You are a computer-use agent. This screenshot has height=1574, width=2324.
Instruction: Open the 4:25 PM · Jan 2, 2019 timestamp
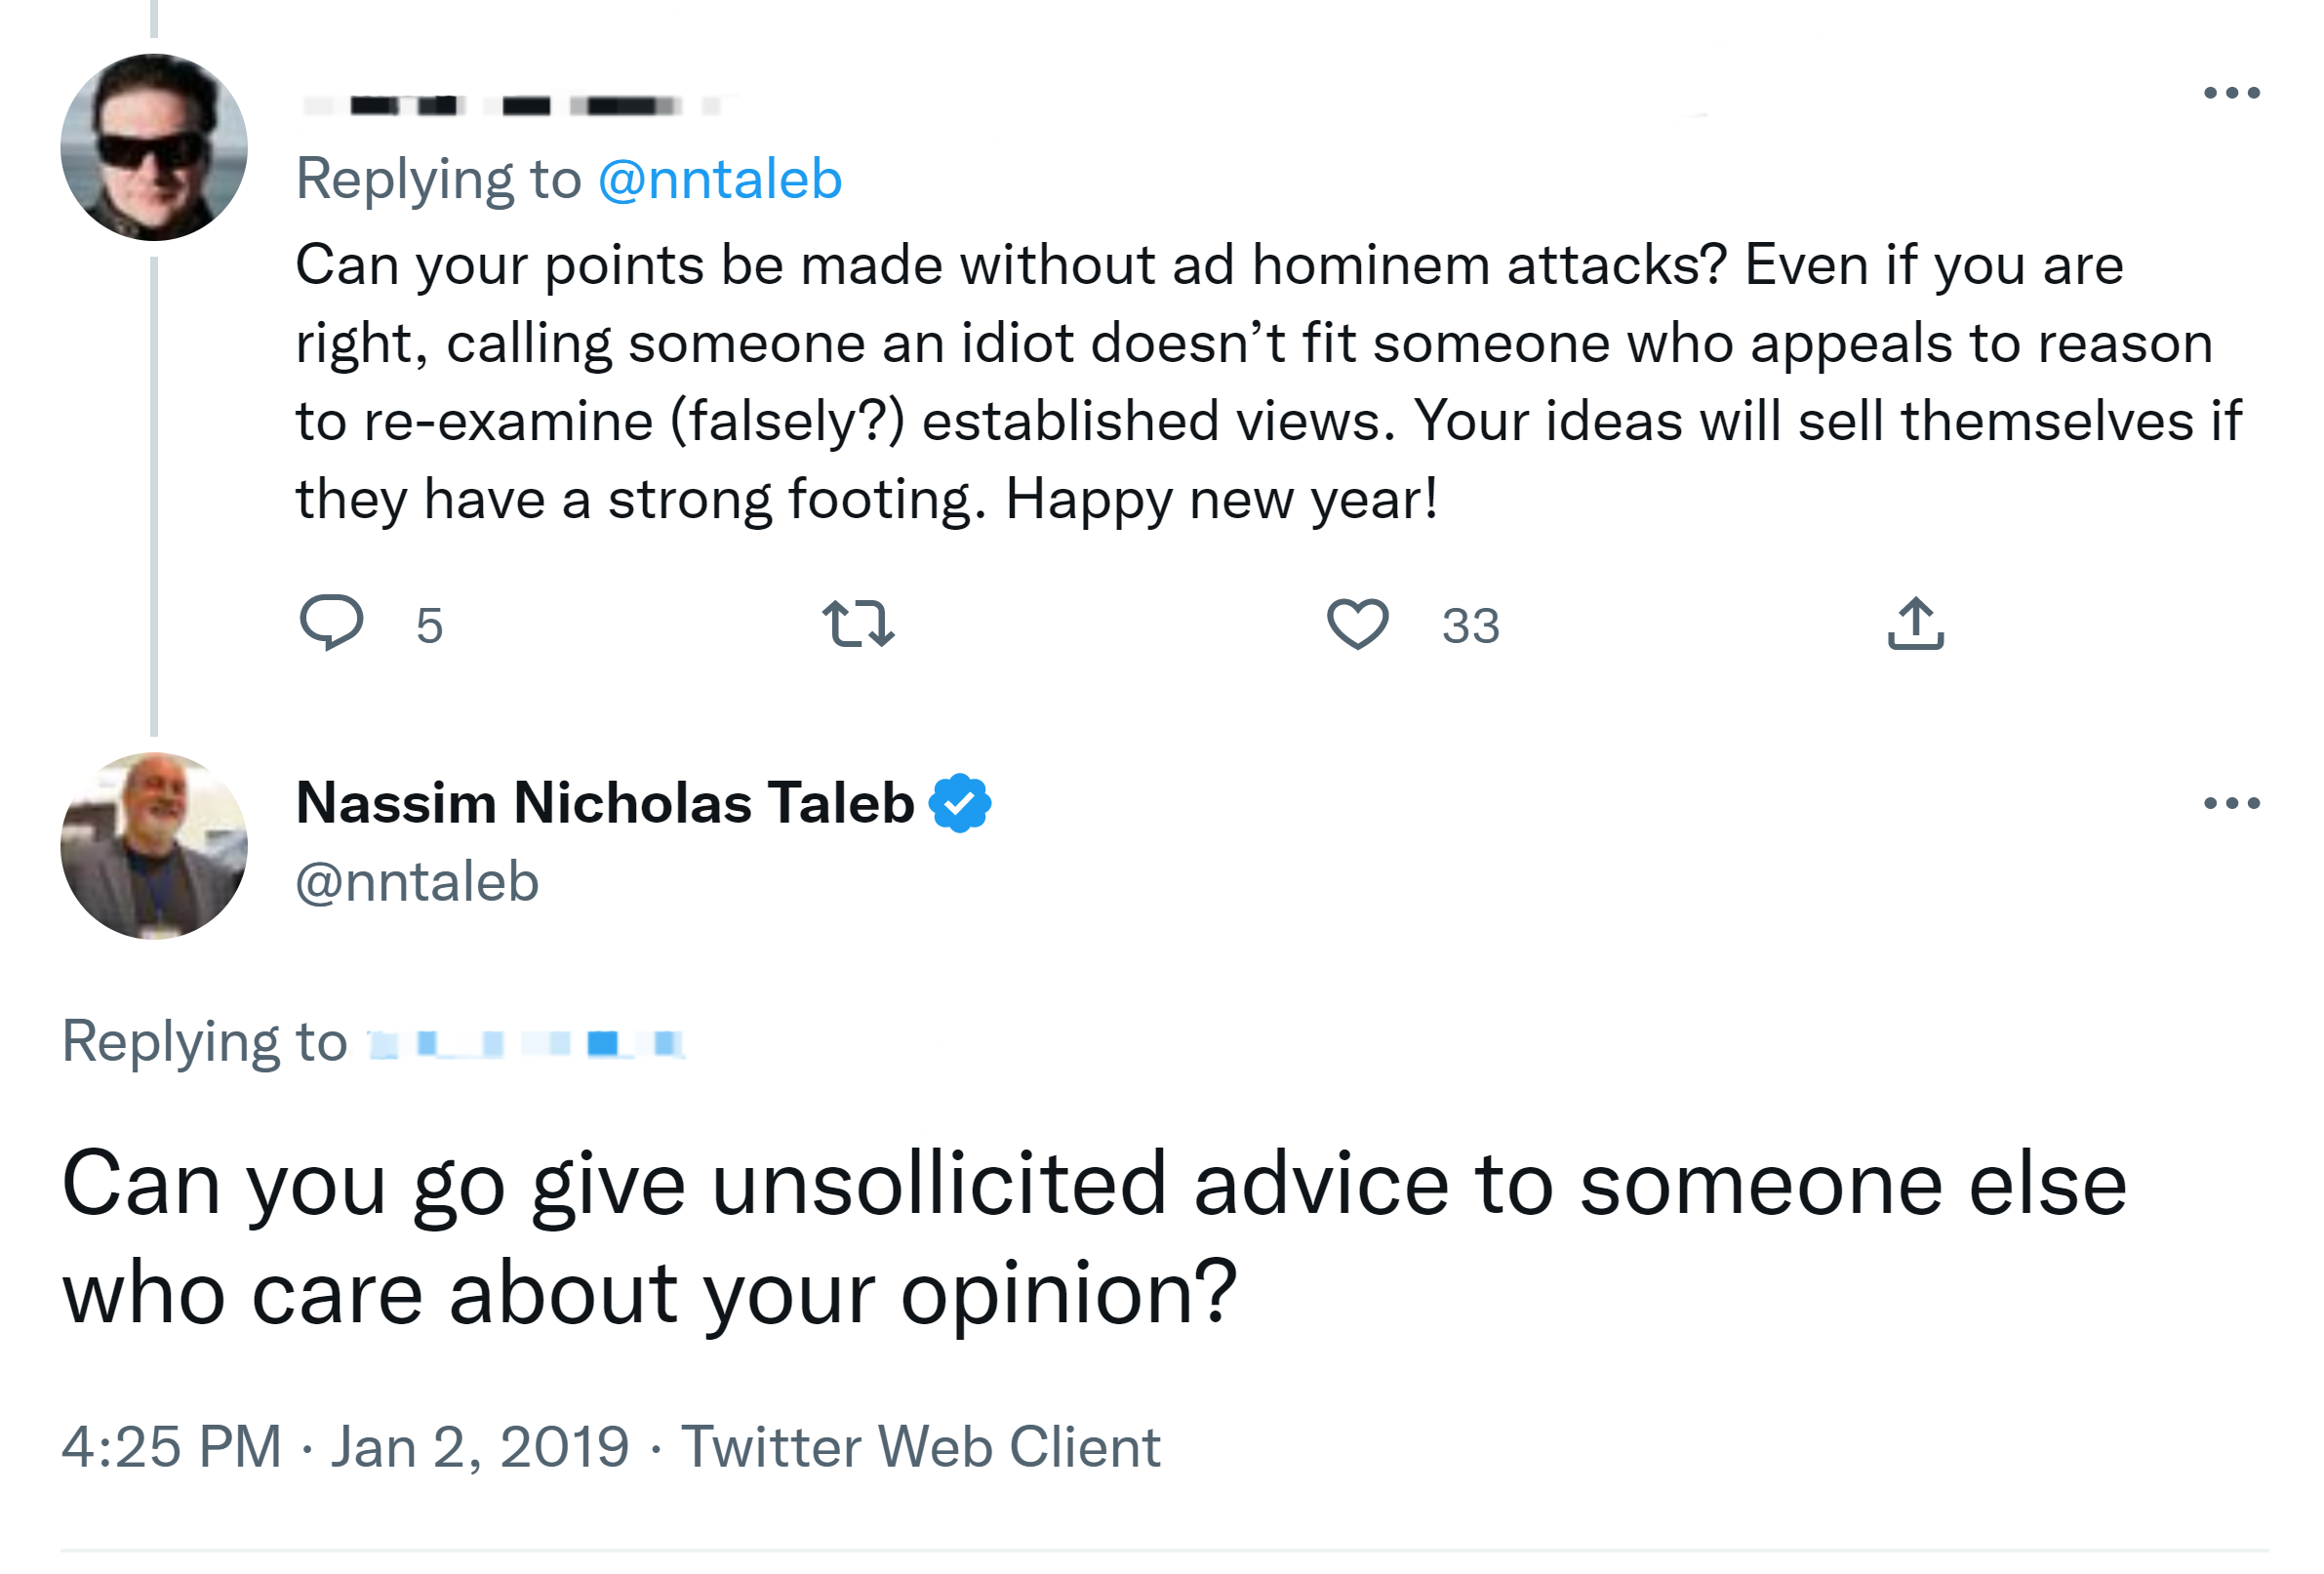tap(345, 1446)
